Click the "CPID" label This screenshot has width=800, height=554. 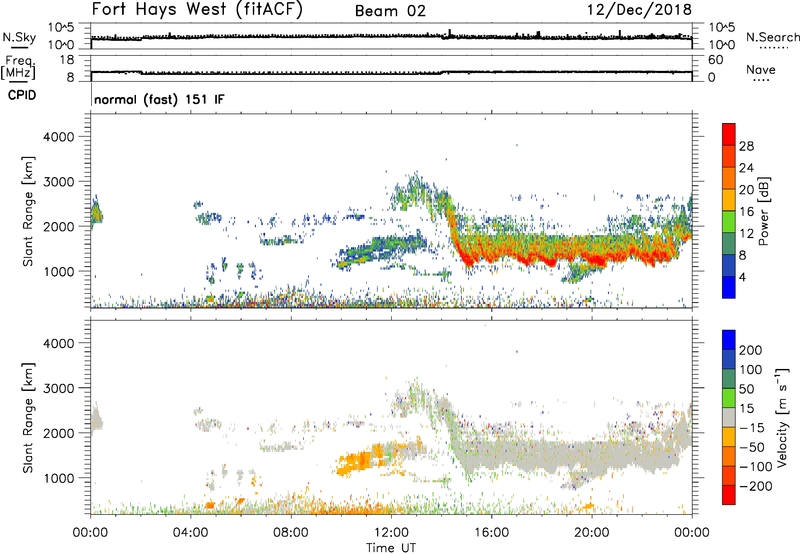tap(22, 95)
